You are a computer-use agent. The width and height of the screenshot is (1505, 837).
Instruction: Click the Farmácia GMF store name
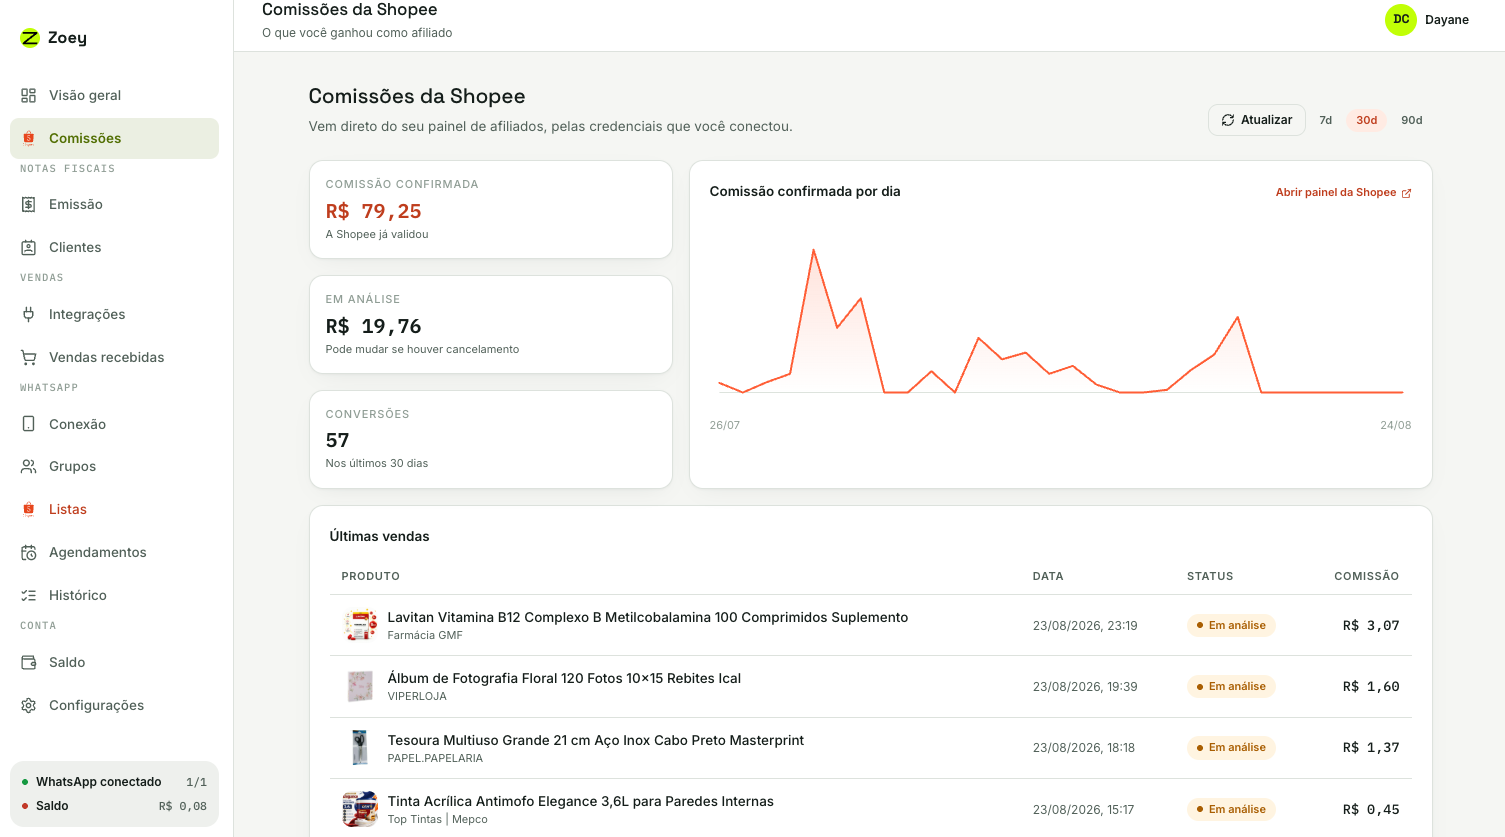click(x=425, y=636)
